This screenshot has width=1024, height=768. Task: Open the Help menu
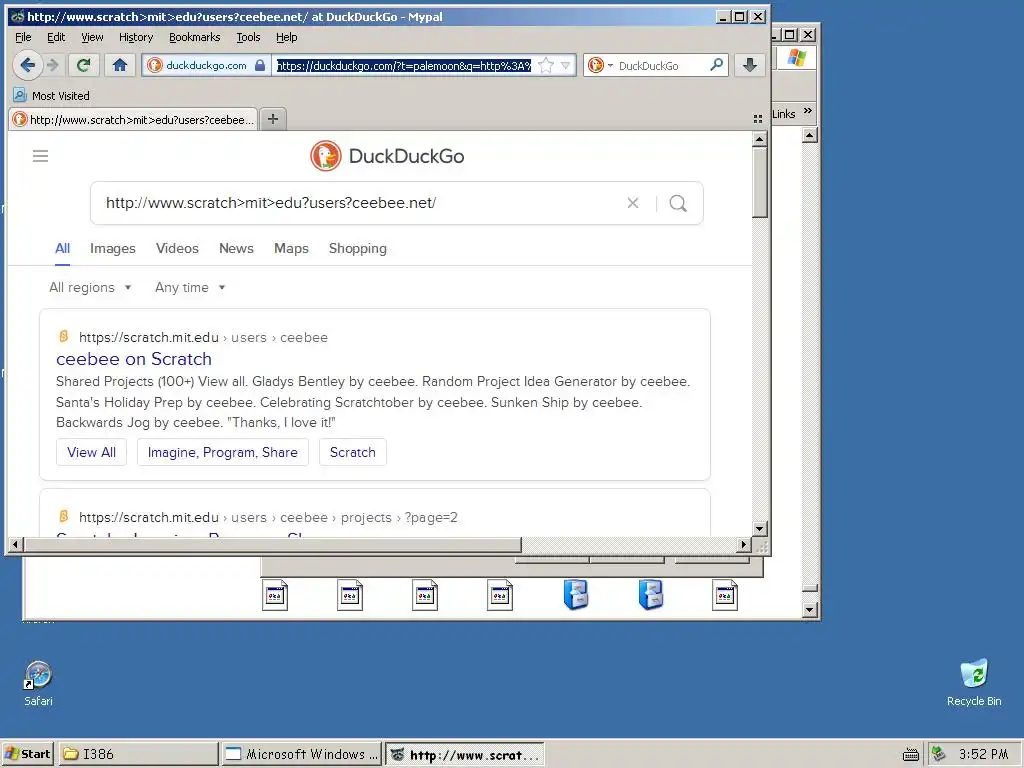point(287,37)
